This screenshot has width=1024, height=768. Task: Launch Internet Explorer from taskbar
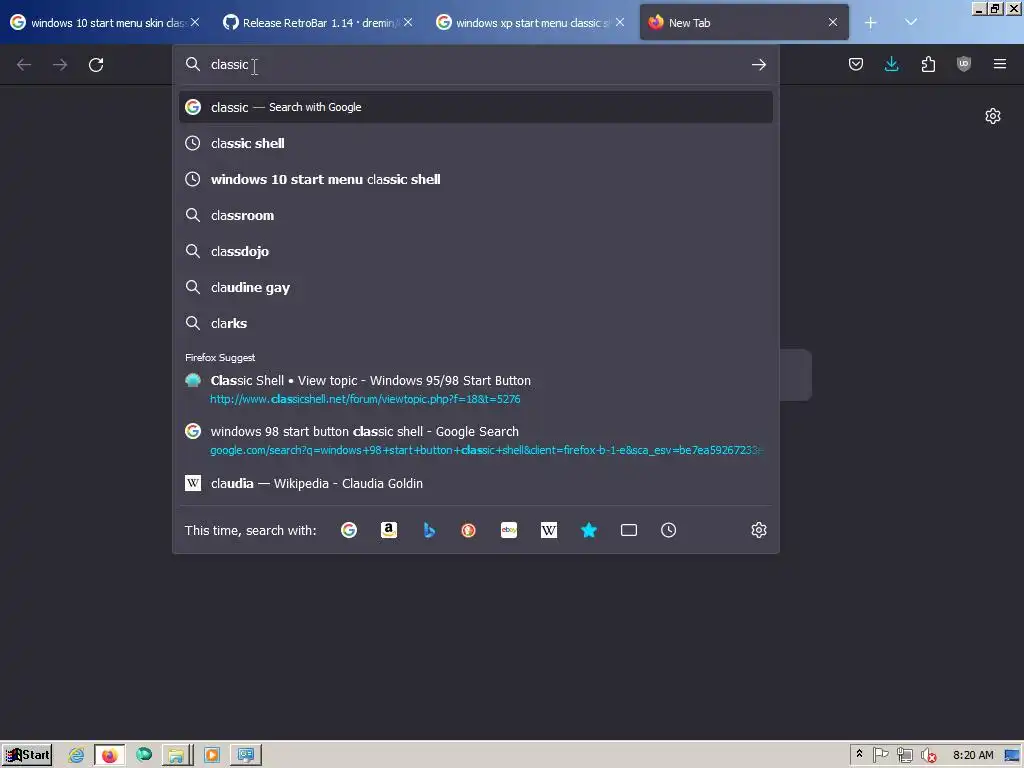[76, 756]
